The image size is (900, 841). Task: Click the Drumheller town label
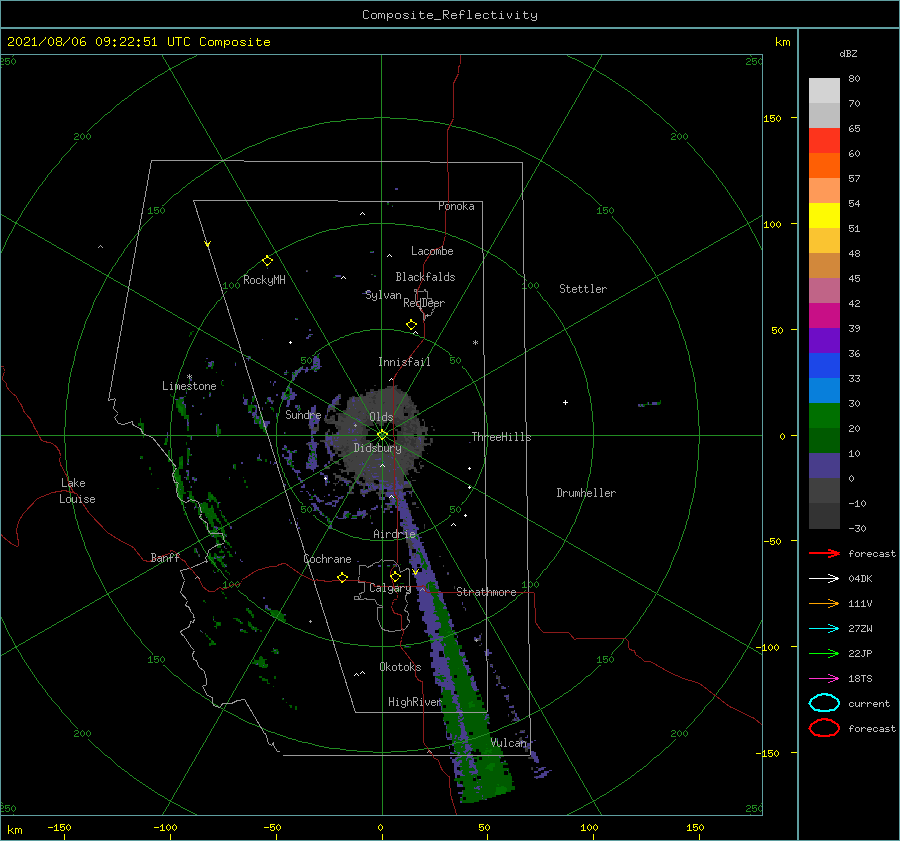(586, 493)
